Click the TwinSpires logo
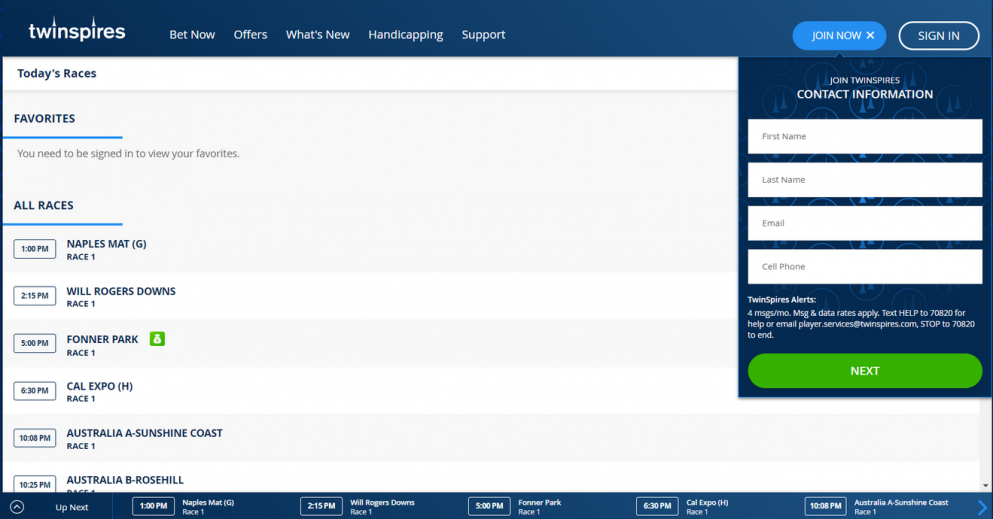993x519 pixels. 77,29
